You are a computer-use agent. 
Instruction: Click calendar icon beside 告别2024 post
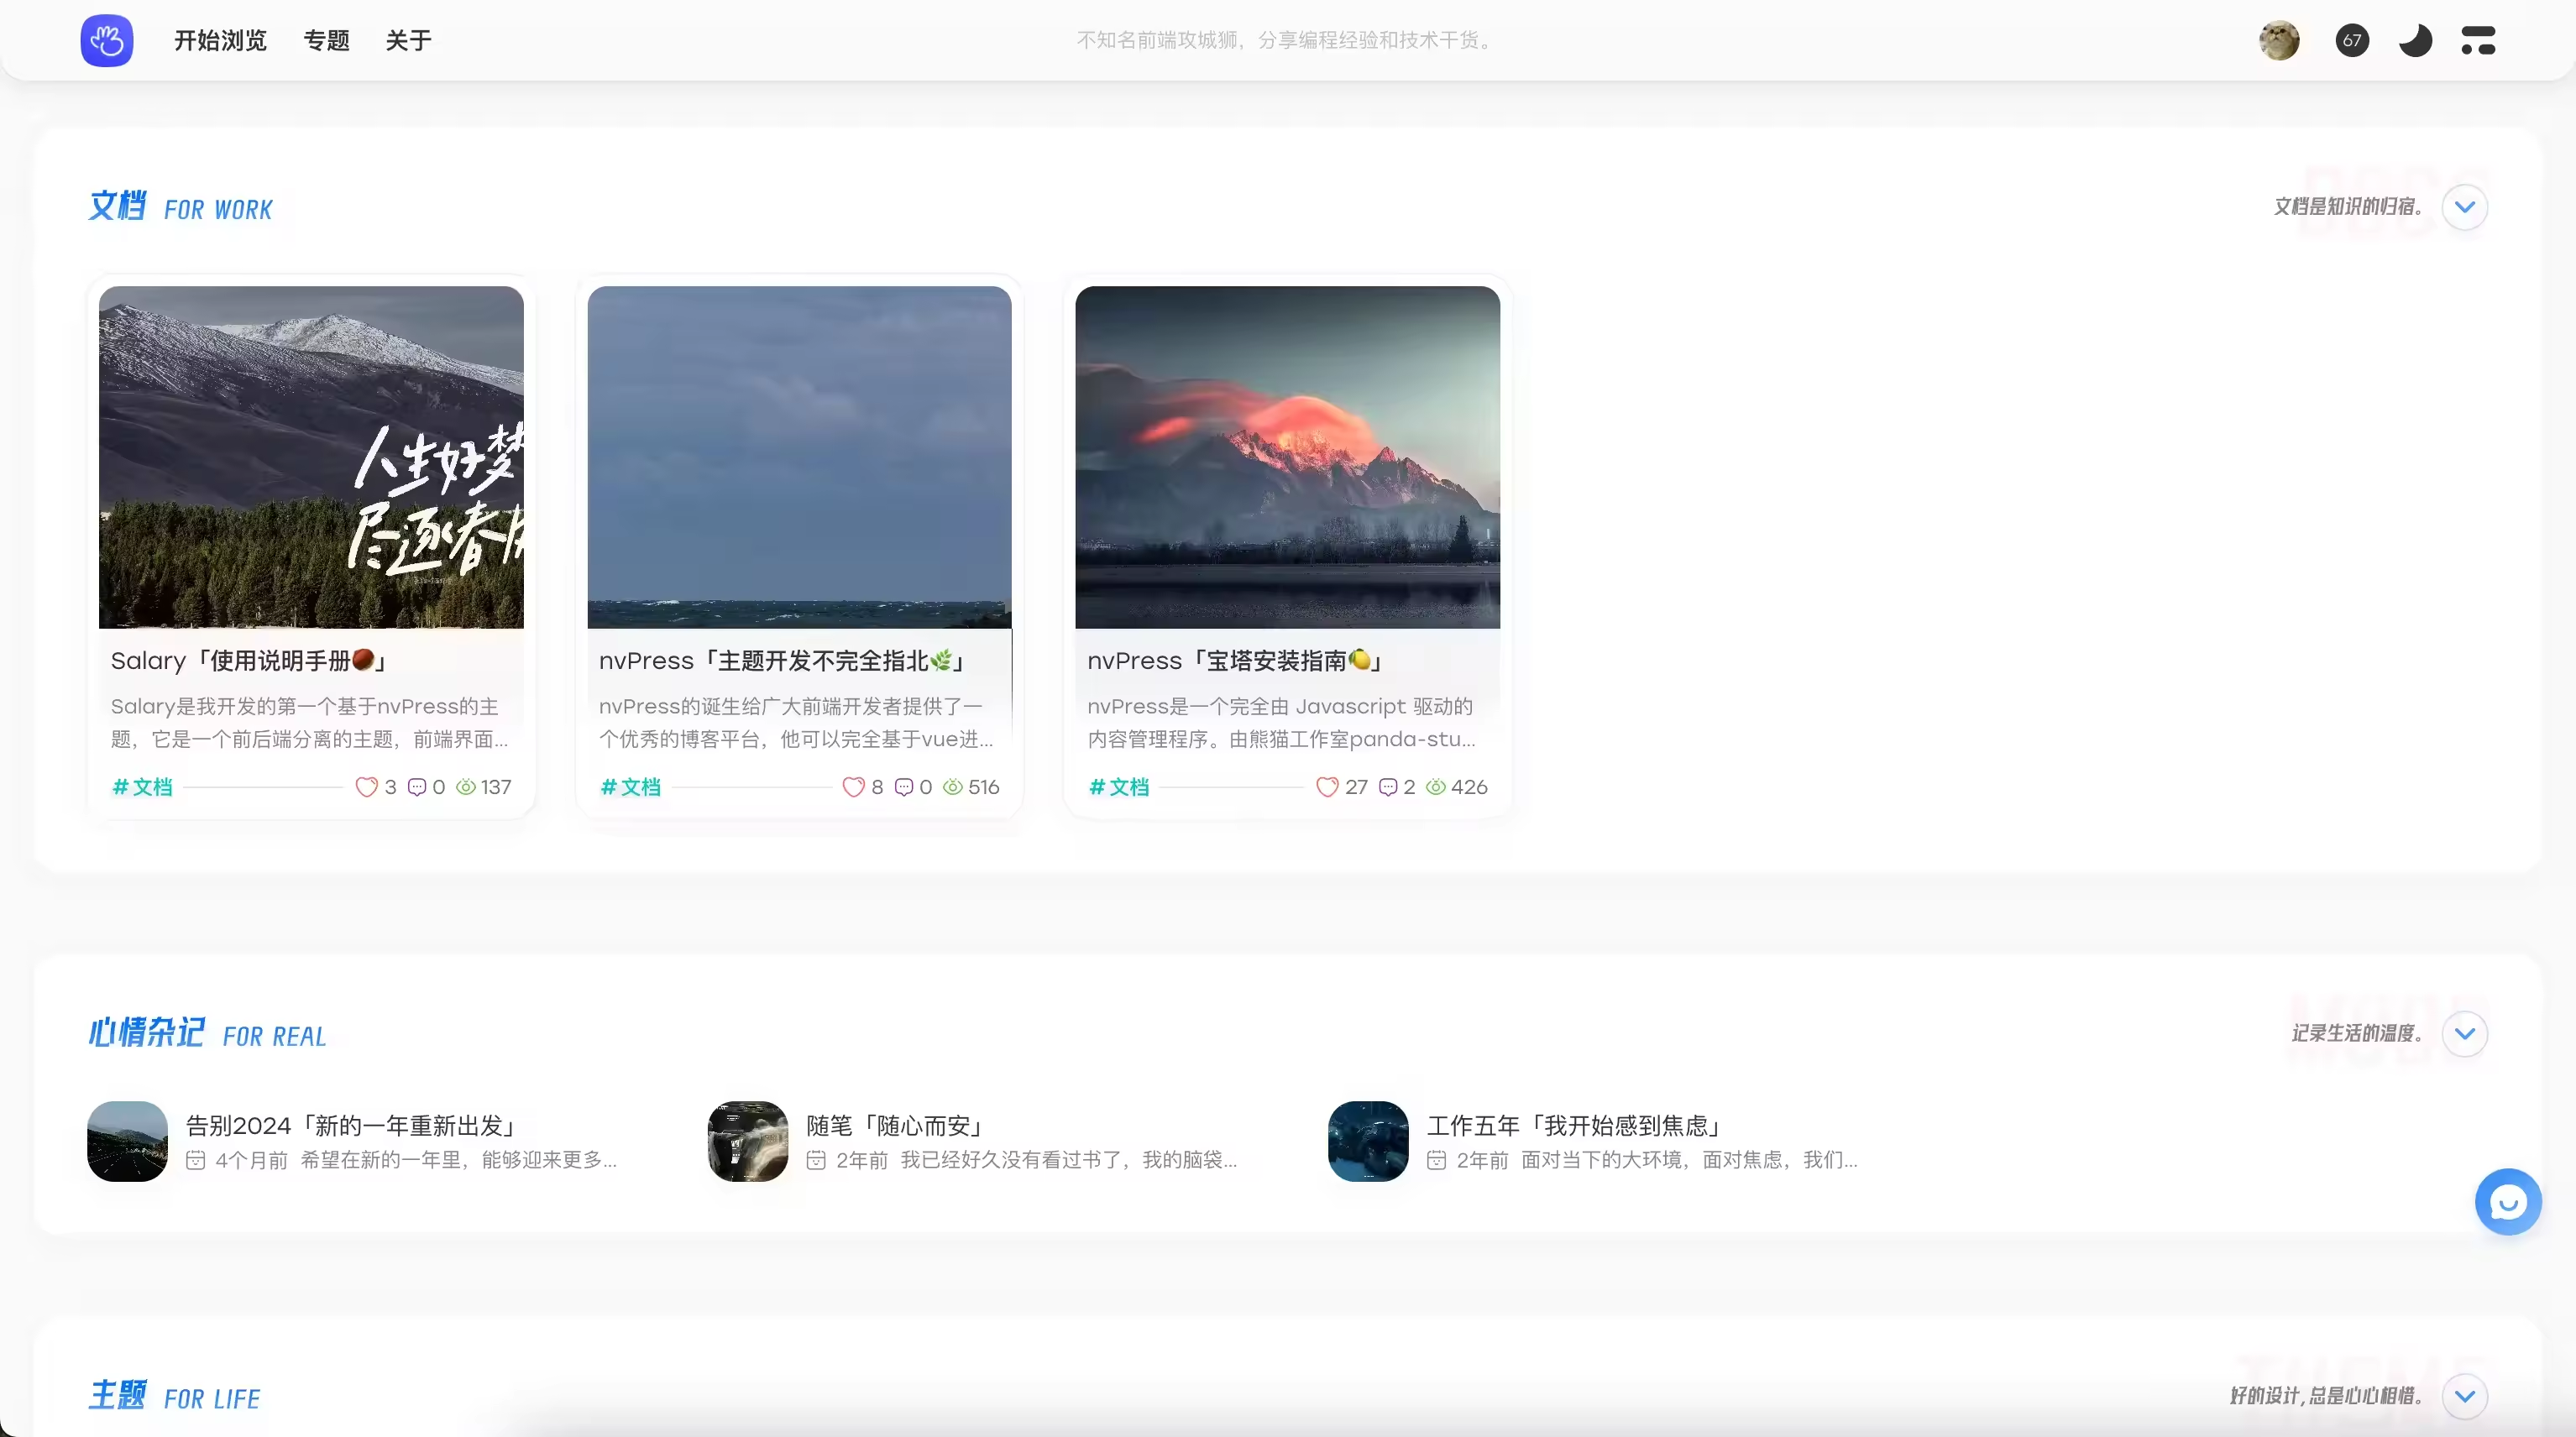196,1160
